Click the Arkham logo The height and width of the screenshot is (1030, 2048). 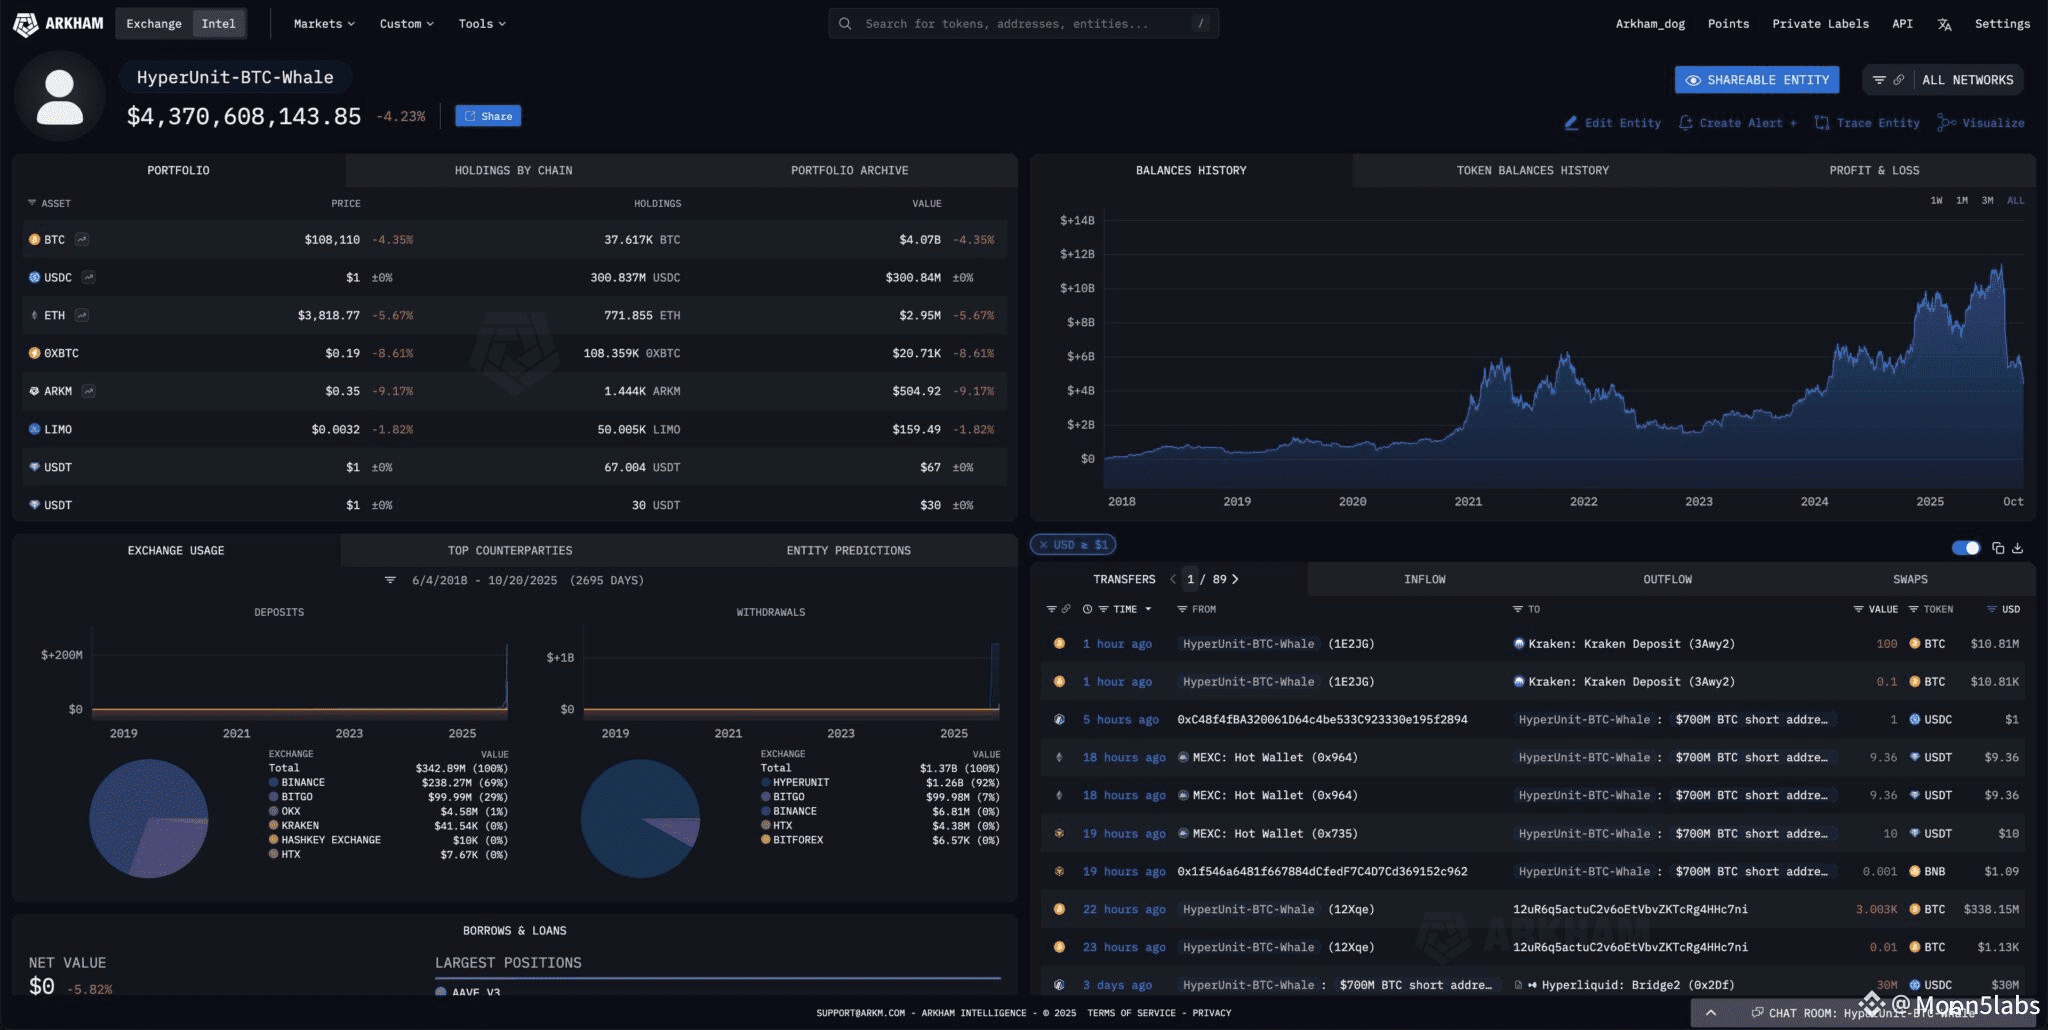pos(59,23)
